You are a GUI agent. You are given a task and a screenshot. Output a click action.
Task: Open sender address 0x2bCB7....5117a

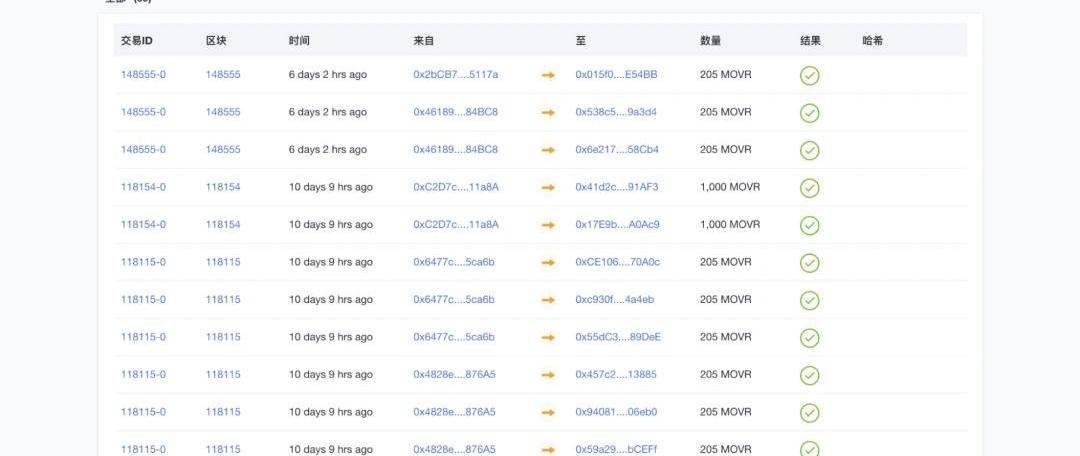[x=455, y=75]
